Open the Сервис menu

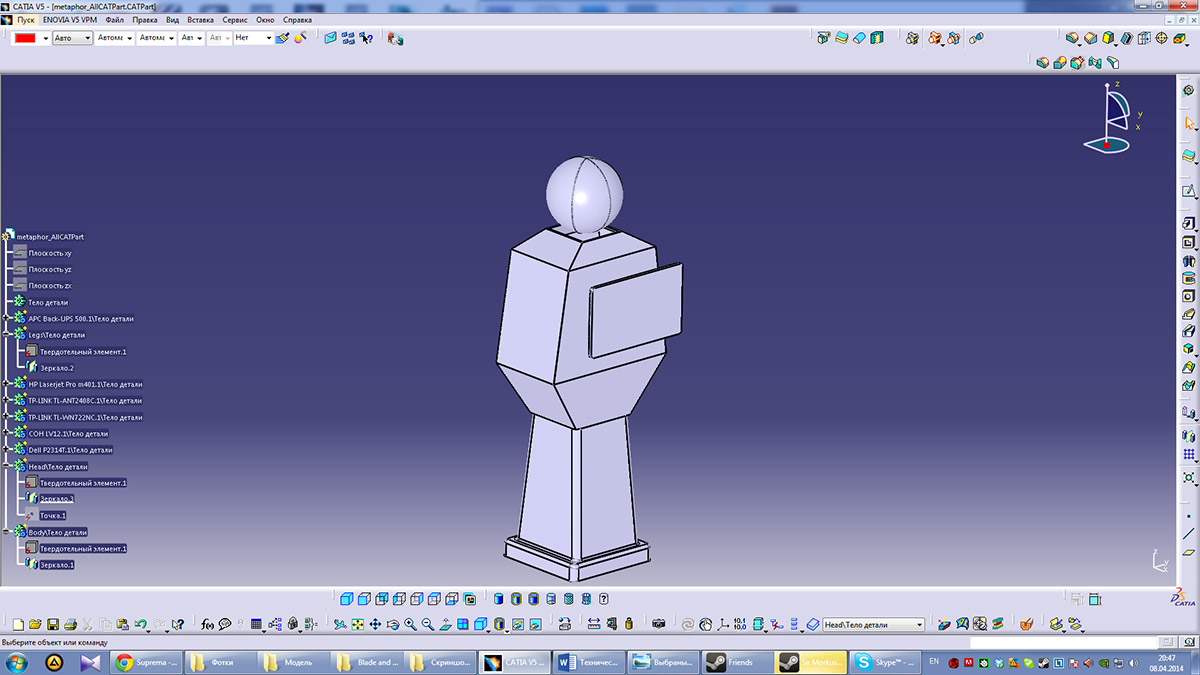(235, 20)
